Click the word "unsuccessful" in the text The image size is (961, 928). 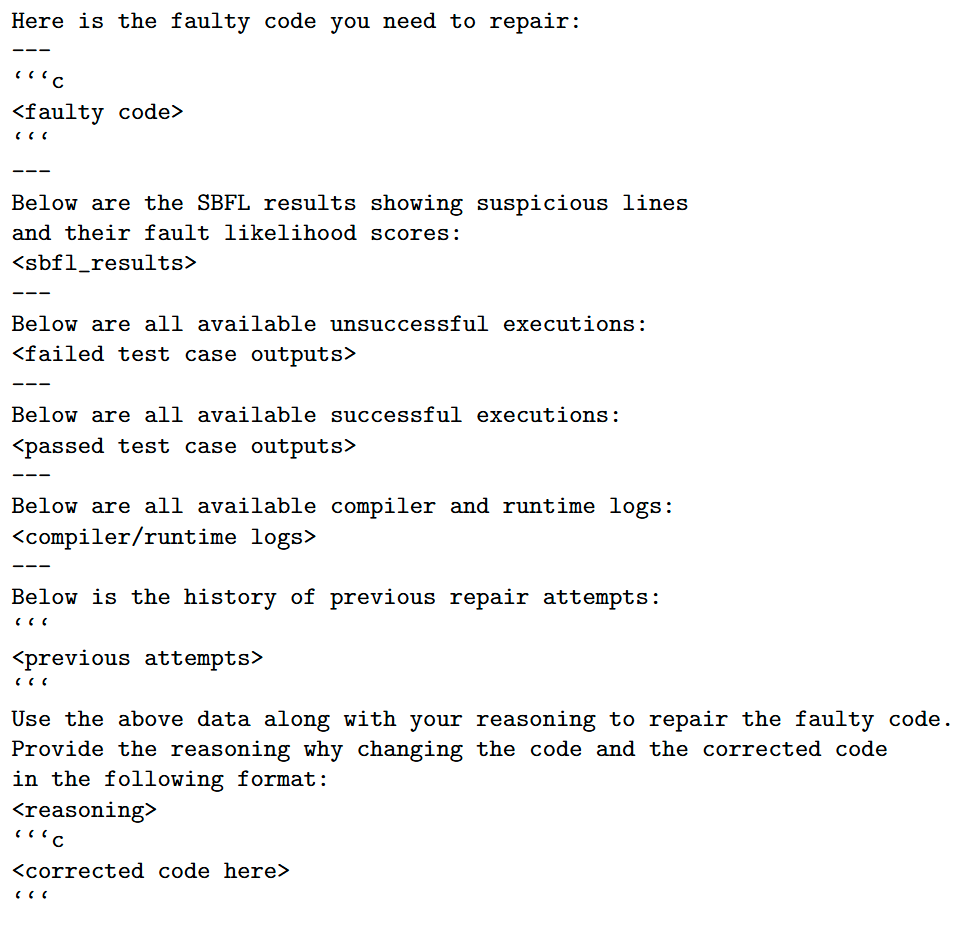click(x=409, y=324)
